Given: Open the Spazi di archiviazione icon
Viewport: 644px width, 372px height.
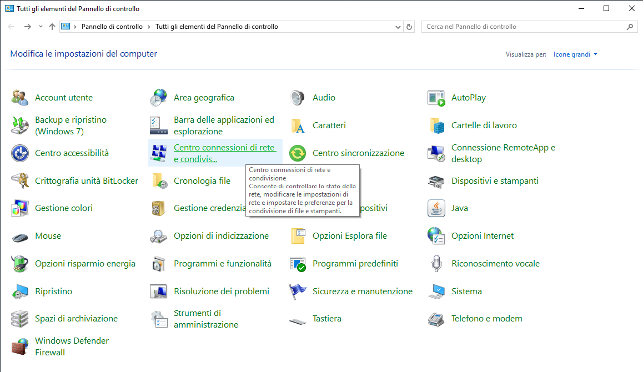Looking at the screenshot, I should [x=20, y=319].
